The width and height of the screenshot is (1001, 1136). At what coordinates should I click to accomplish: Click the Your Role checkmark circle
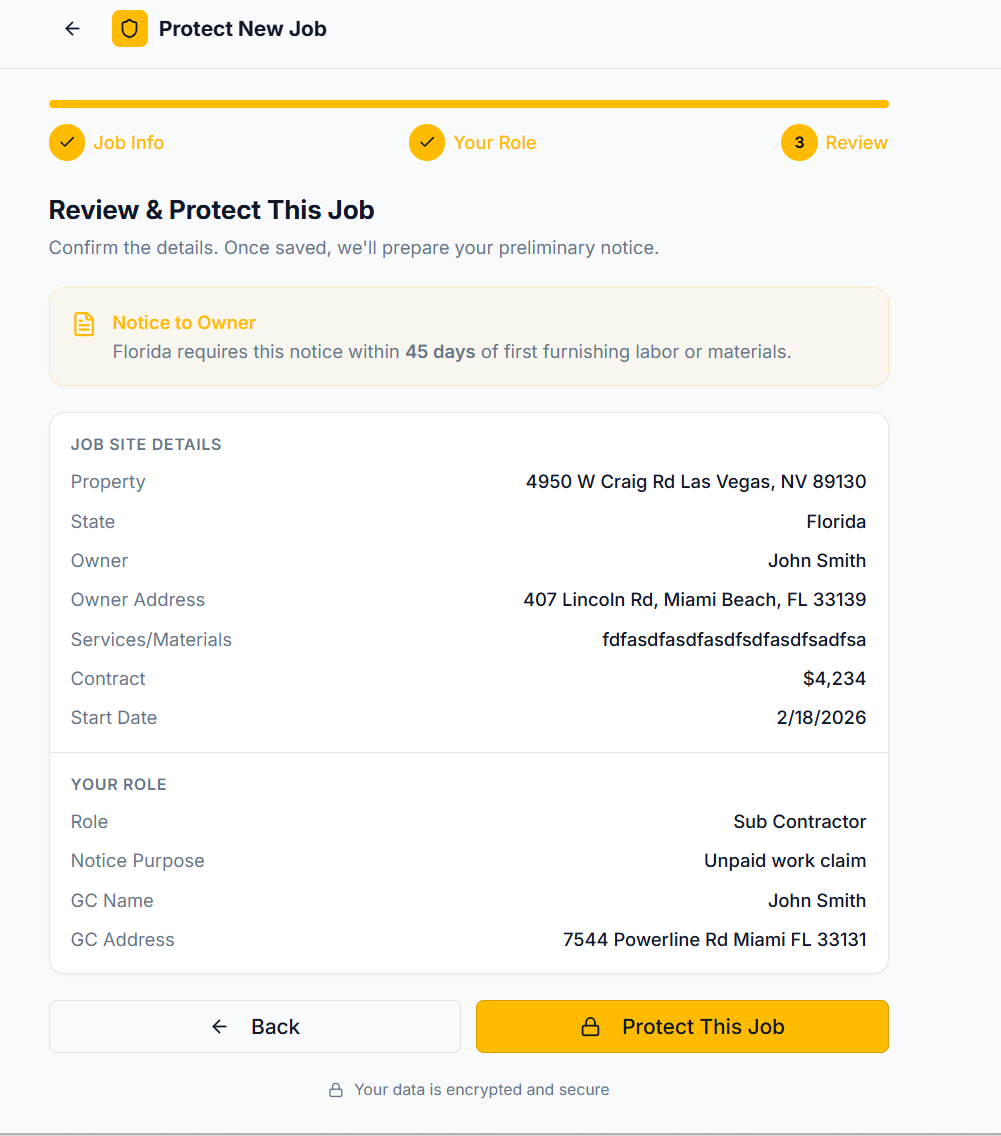click(427, 143)
